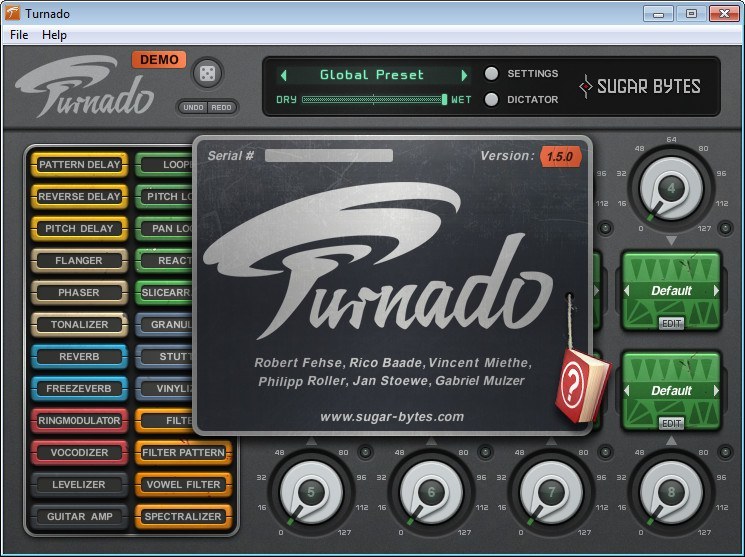Select the PATTERN DELAY effect

click(x=79, y=164)
